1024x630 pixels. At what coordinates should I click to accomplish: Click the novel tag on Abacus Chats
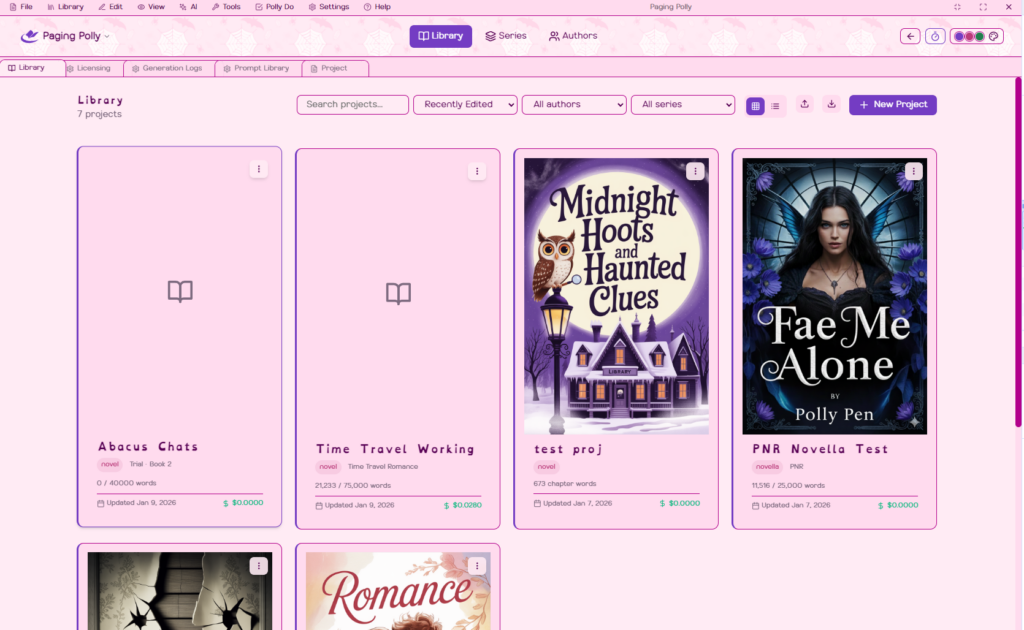tap(110, 464)
